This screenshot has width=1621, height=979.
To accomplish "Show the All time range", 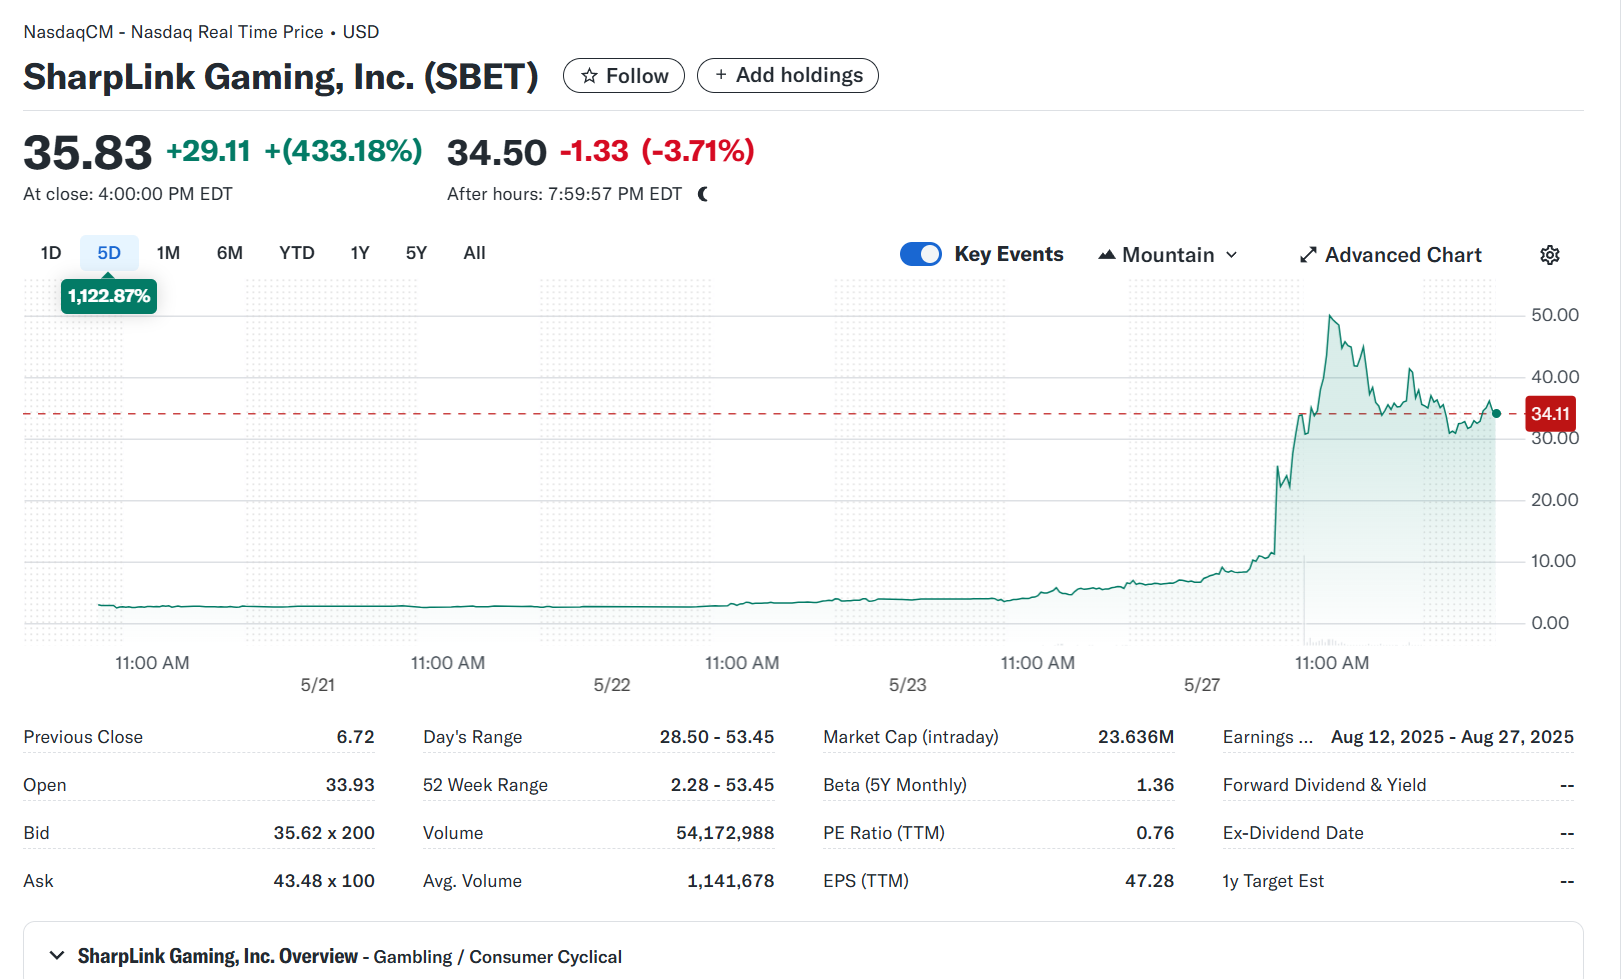I will pyautogui.click(x=474, y=253).
